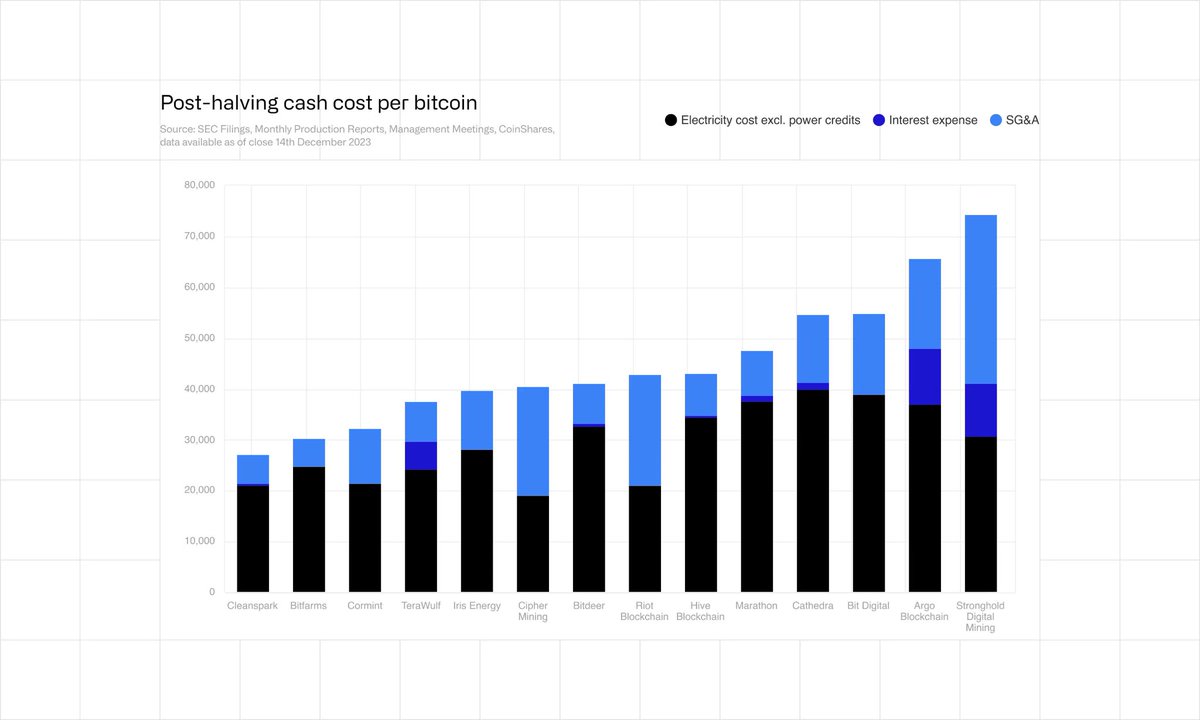The image size is (1200, 720).
Task: Click the Cipher Mining axis label
Action: click(532, 612)
